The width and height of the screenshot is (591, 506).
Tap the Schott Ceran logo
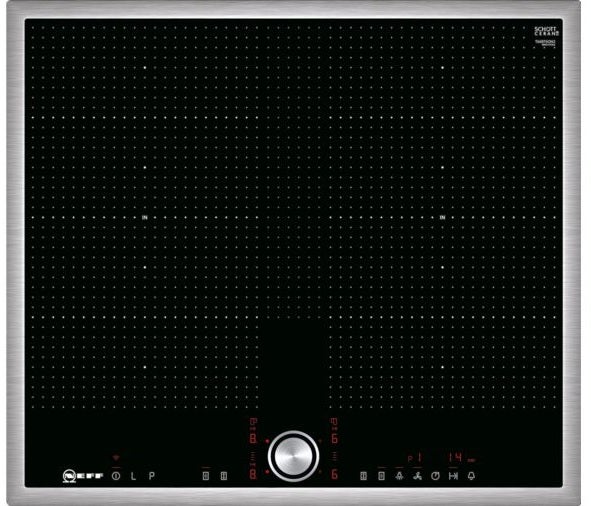(546, 31)
